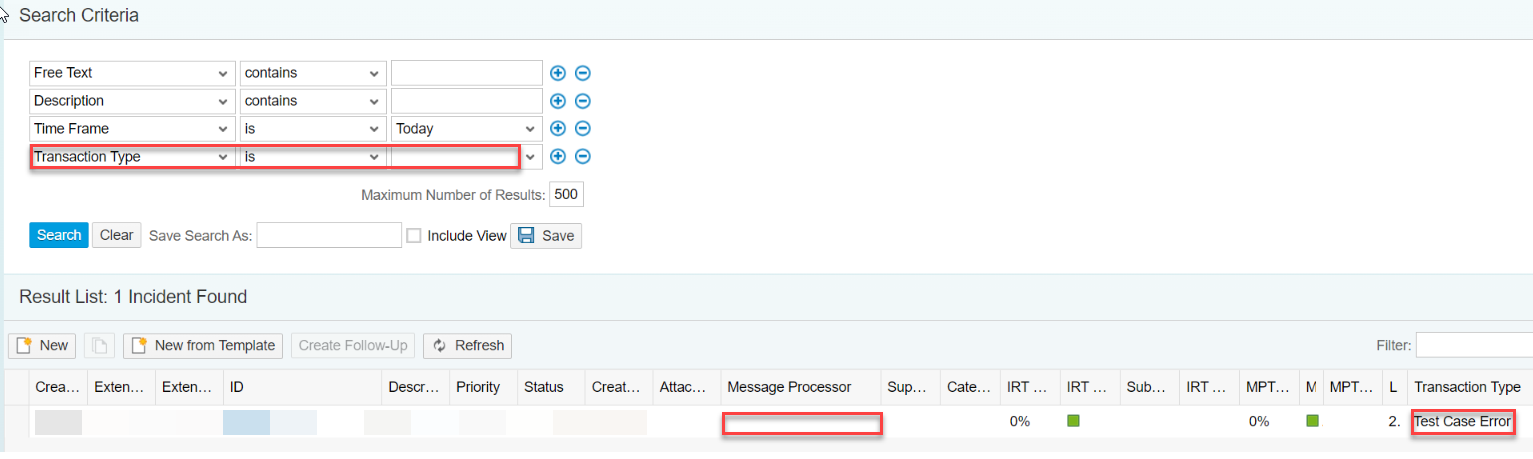Click the disabled copy incident icon
Screen dimensions: 1533x459
(100, 346)
